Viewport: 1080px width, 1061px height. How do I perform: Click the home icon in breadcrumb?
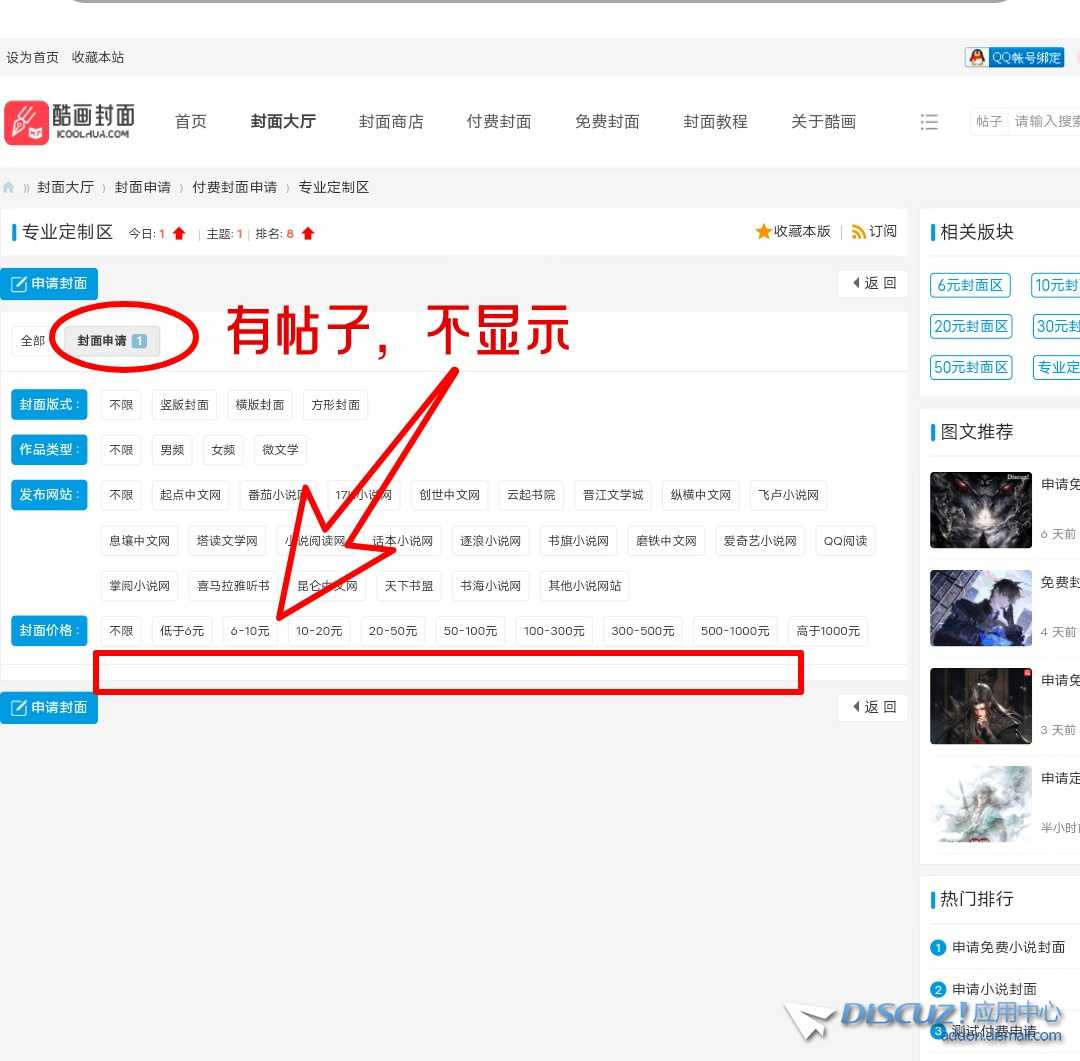(9, 188)
